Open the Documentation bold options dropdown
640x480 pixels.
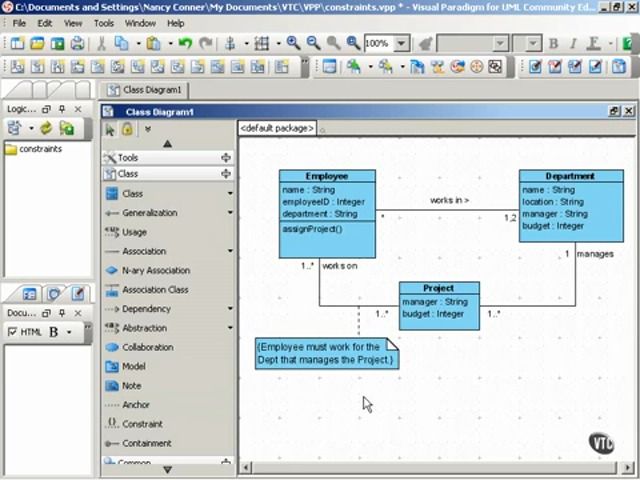coord(69,332)
